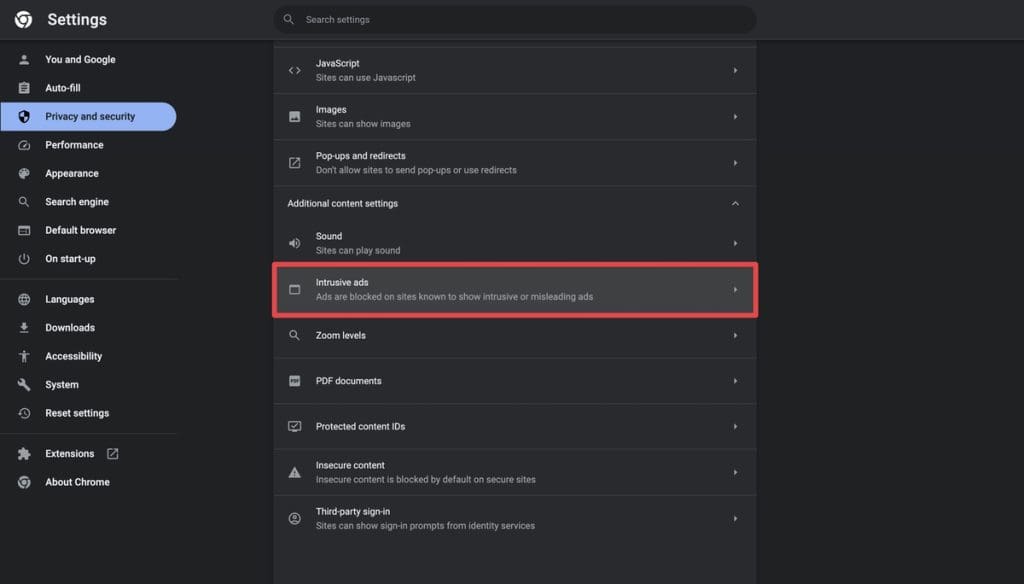Click the Images picture icon
The image size is (1024, 584).
295,117
